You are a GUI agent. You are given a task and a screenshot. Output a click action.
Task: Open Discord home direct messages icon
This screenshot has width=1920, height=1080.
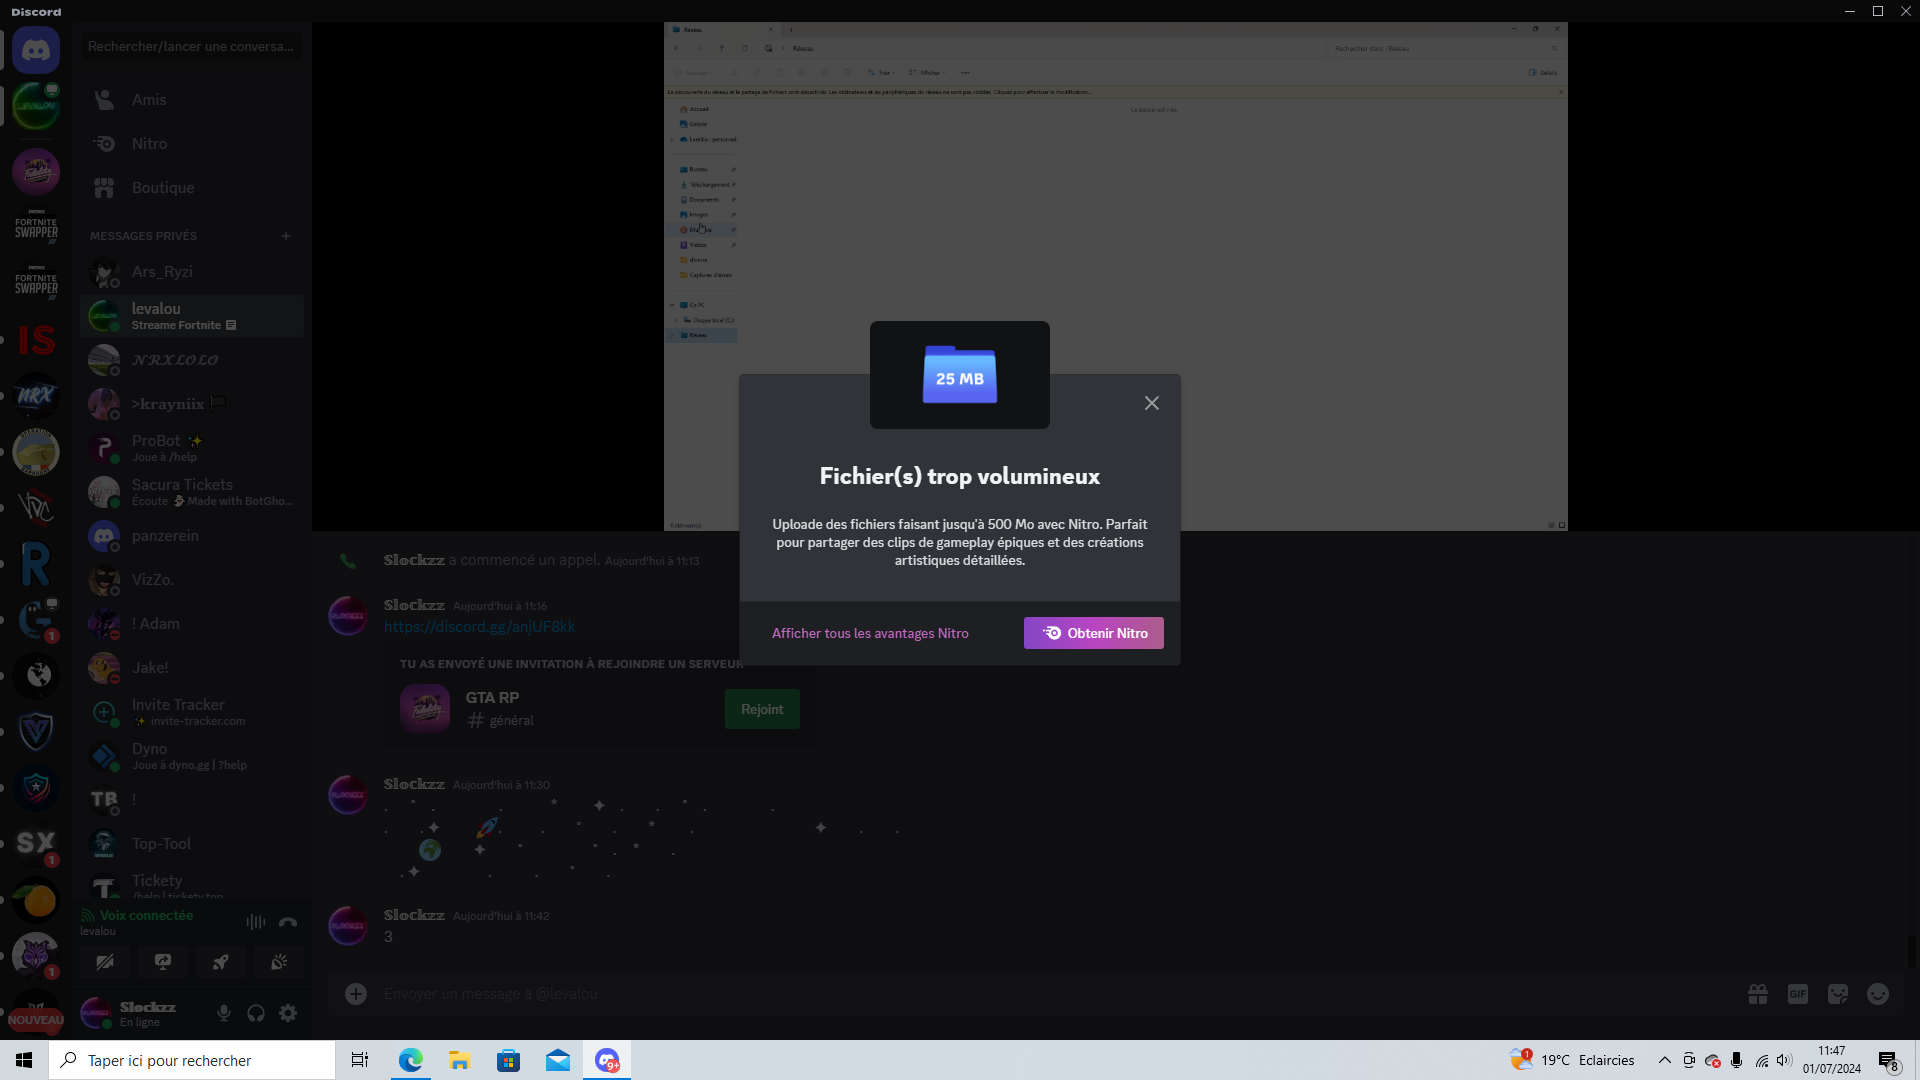pyautogui.click(x=36, y=50)
